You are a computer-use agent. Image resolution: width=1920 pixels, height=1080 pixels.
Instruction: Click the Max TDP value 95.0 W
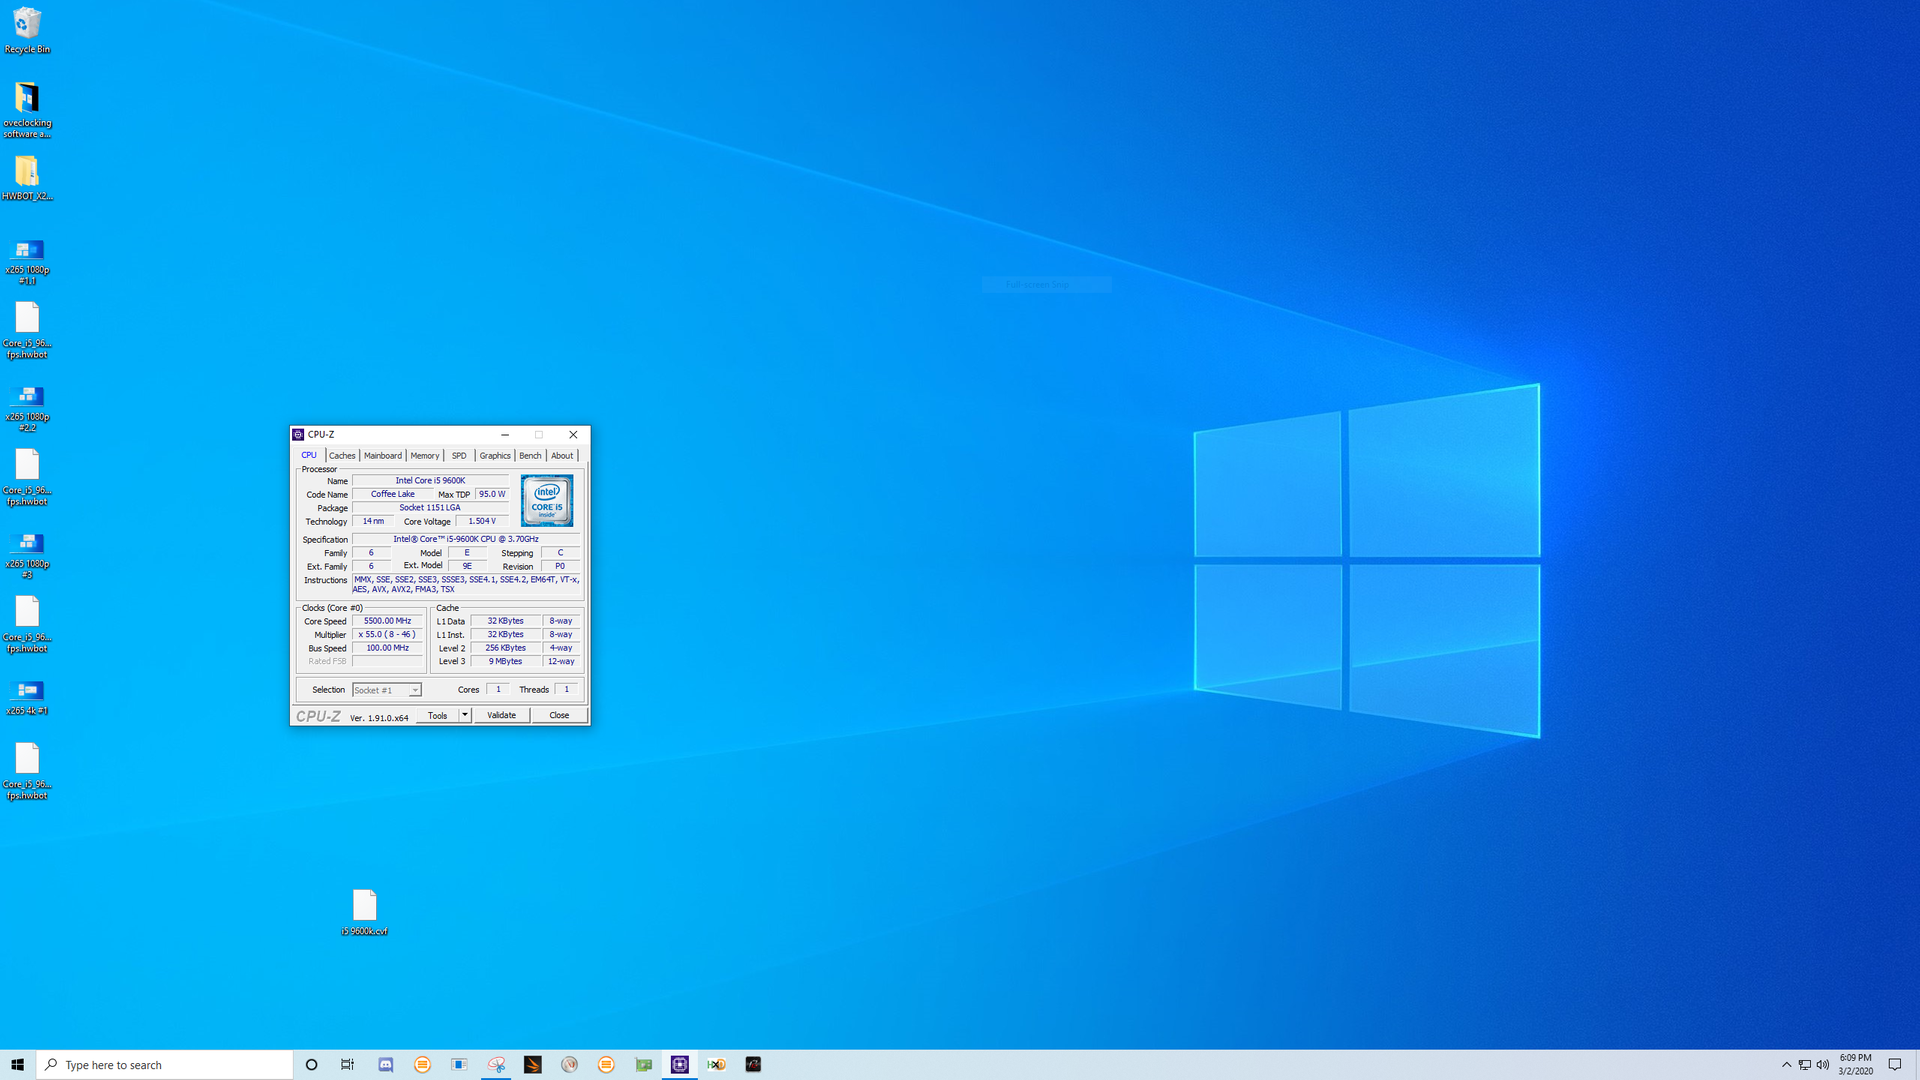click(x=492, y=494)
